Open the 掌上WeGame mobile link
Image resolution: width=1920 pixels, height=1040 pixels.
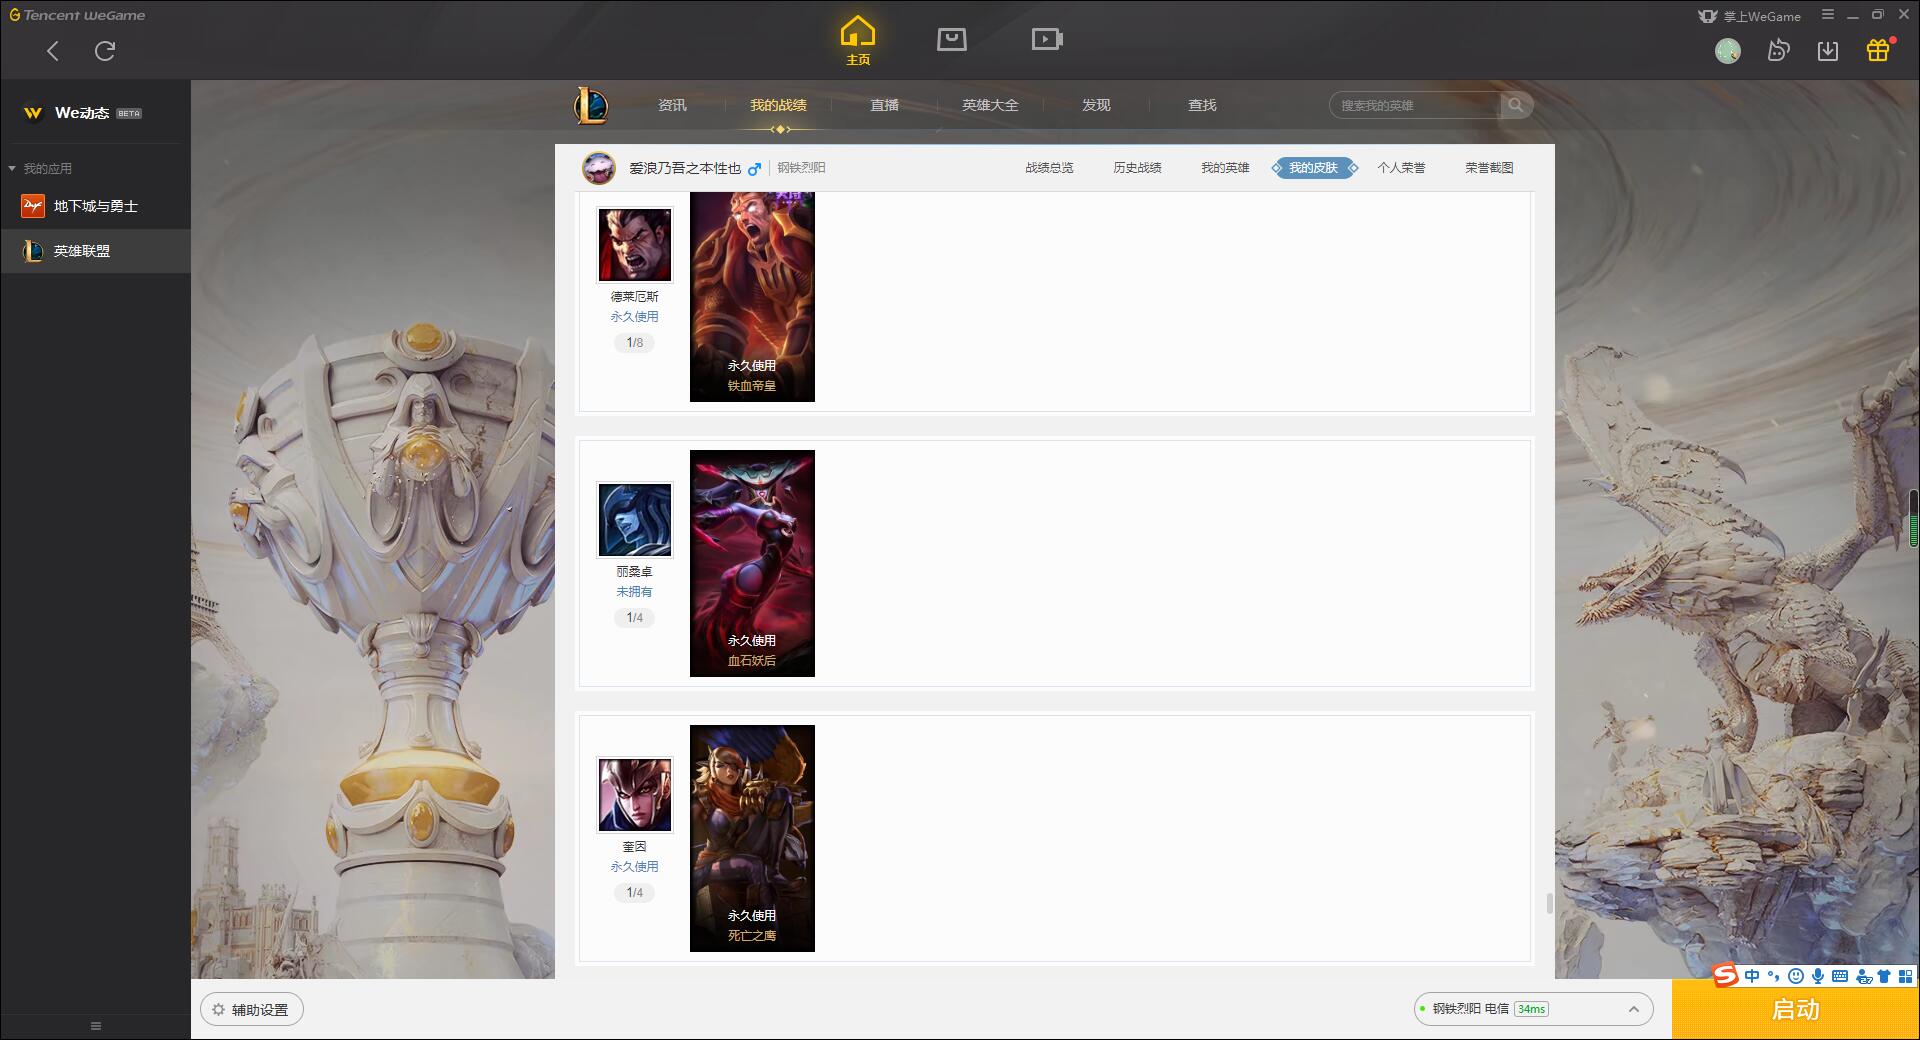tap(1750, 16)
